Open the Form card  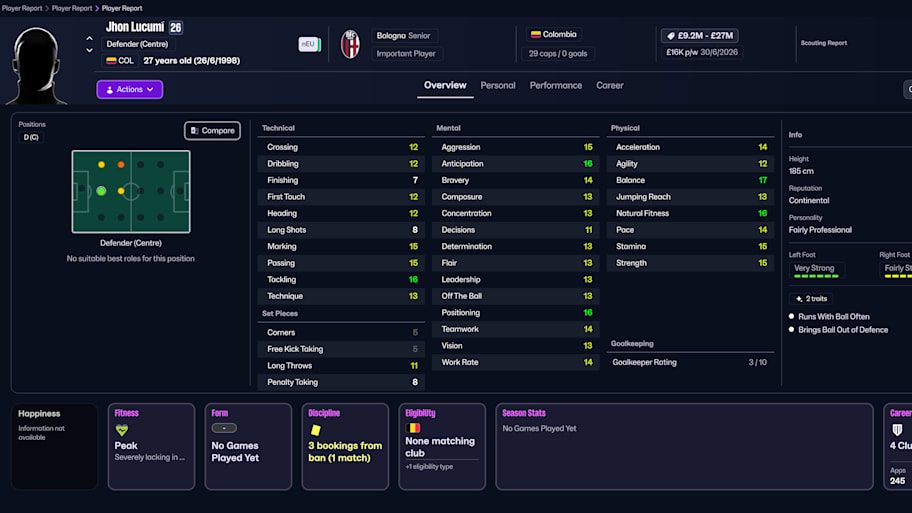coord(248,447)
